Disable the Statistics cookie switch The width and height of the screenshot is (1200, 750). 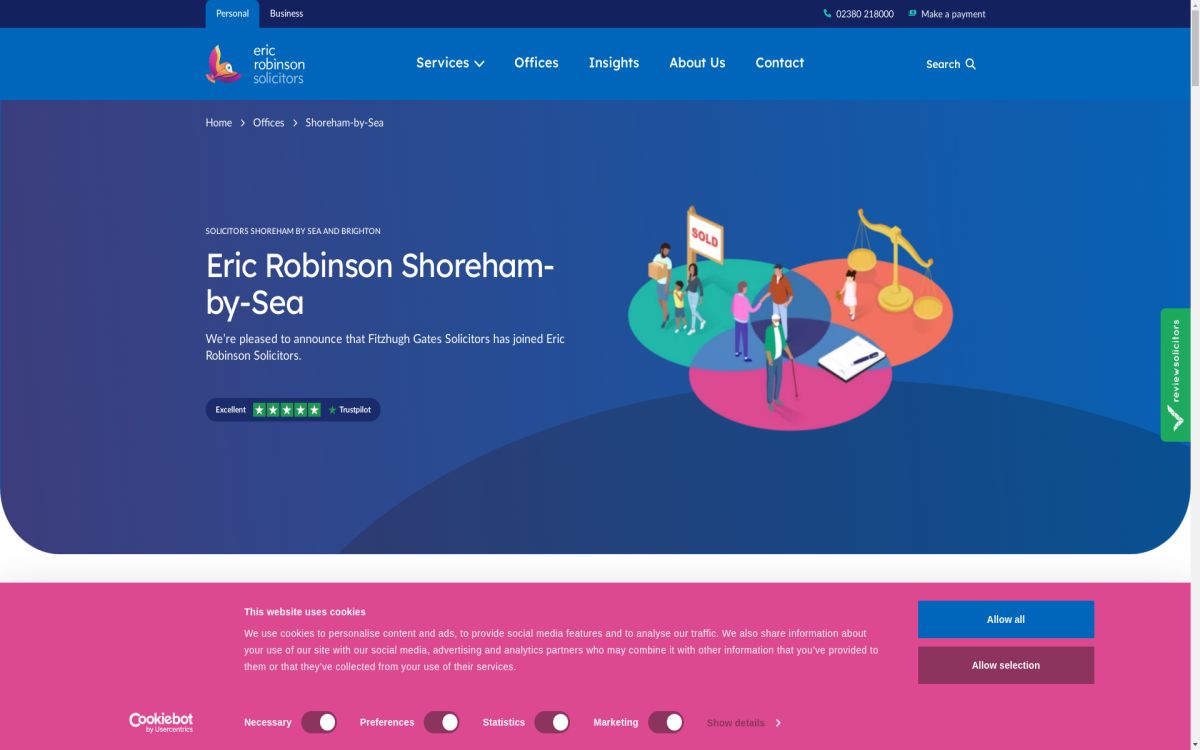pyautogui.click(x=552, y=722)
